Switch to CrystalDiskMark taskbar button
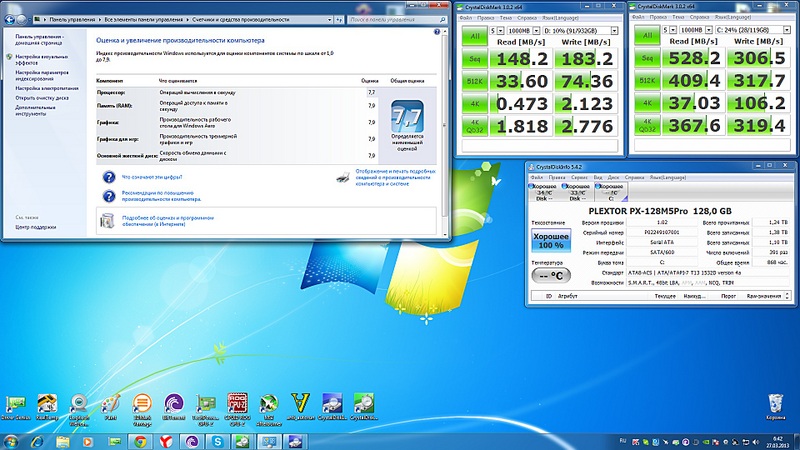The image size is (800, 450). pos(243,441)
